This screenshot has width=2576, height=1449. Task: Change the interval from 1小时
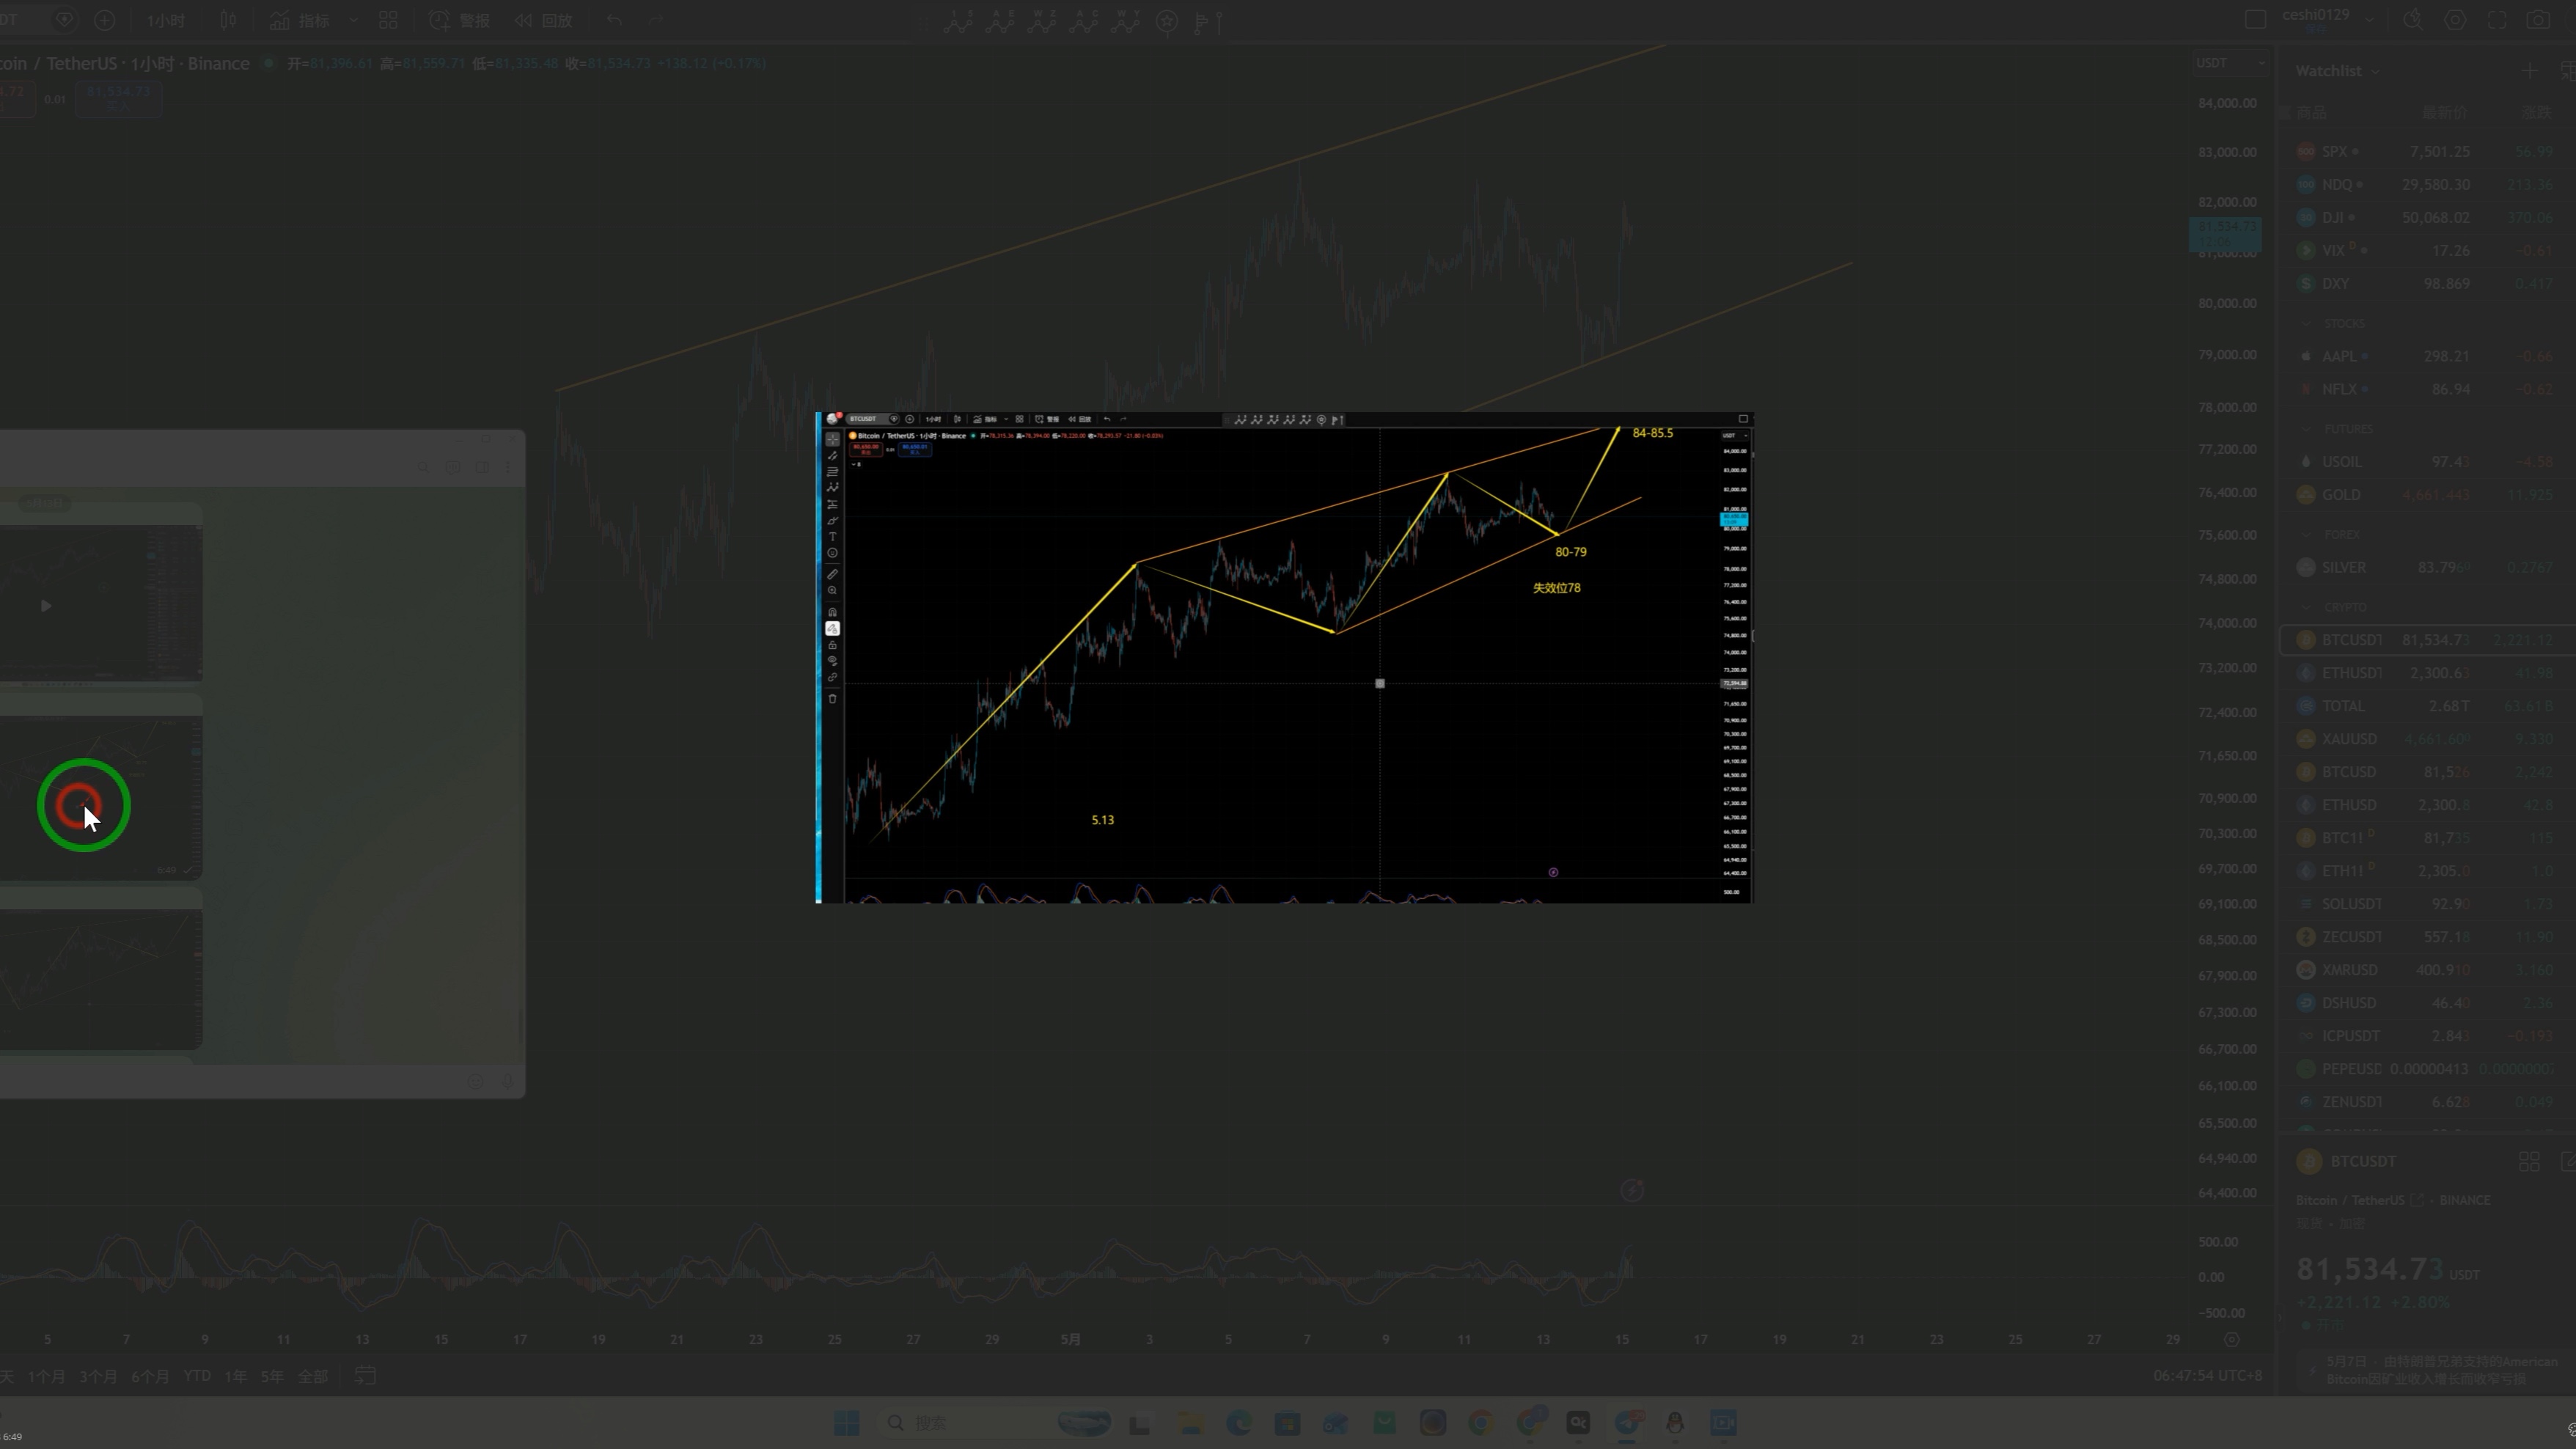point(165,20)
